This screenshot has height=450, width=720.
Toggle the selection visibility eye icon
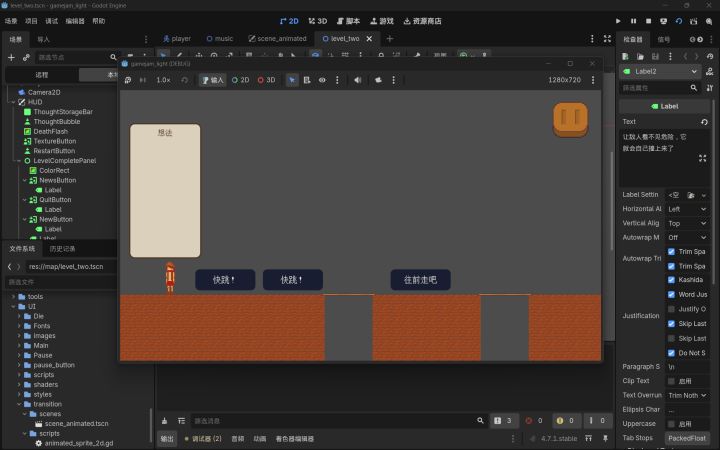click(322, 80)
